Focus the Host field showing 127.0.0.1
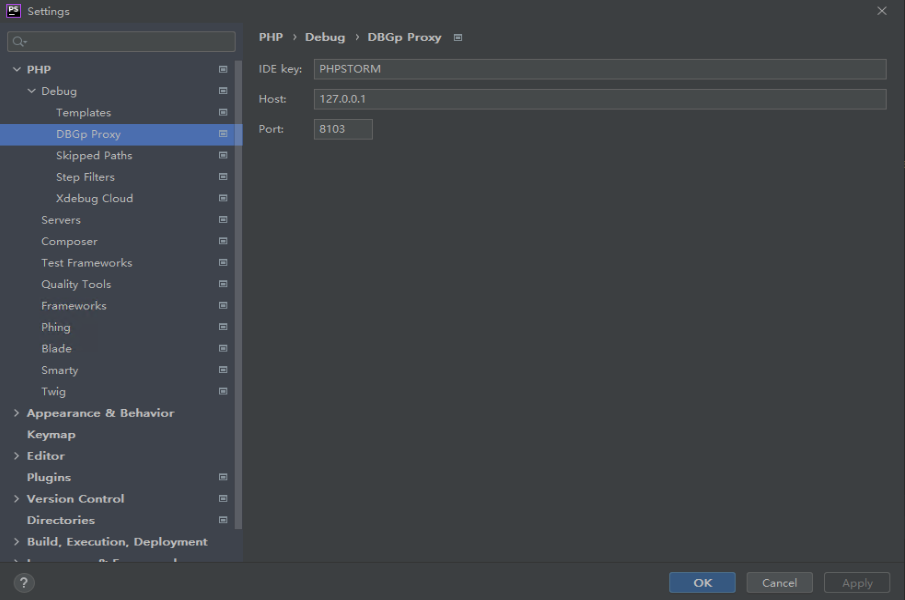Image resolution: width=905 pixels, height=600 pixels. (x=600, y=99)
